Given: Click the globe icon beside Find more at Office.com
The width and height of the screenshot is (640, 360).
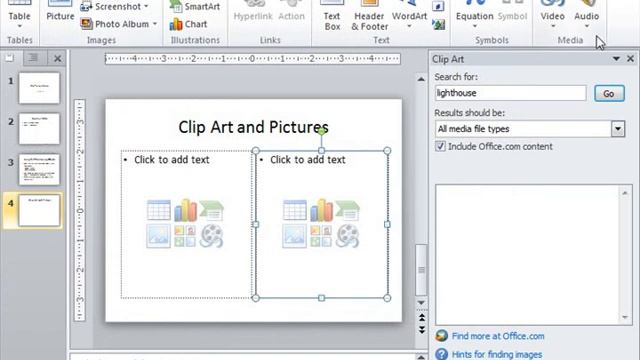Looking at the screenshot, I should pos(441,336).
